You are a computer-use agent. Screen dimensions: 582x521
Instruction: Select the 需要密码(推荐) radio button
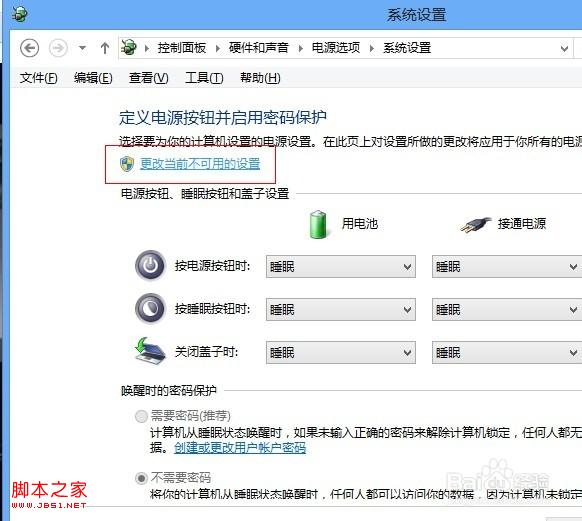(x=141, y=416)
